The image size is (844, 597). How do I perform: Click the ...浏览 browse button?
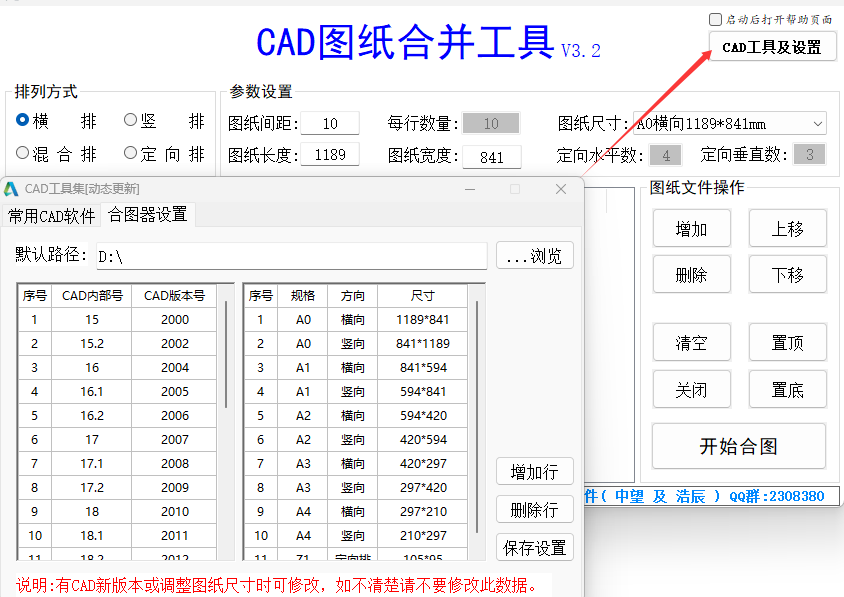534,256
